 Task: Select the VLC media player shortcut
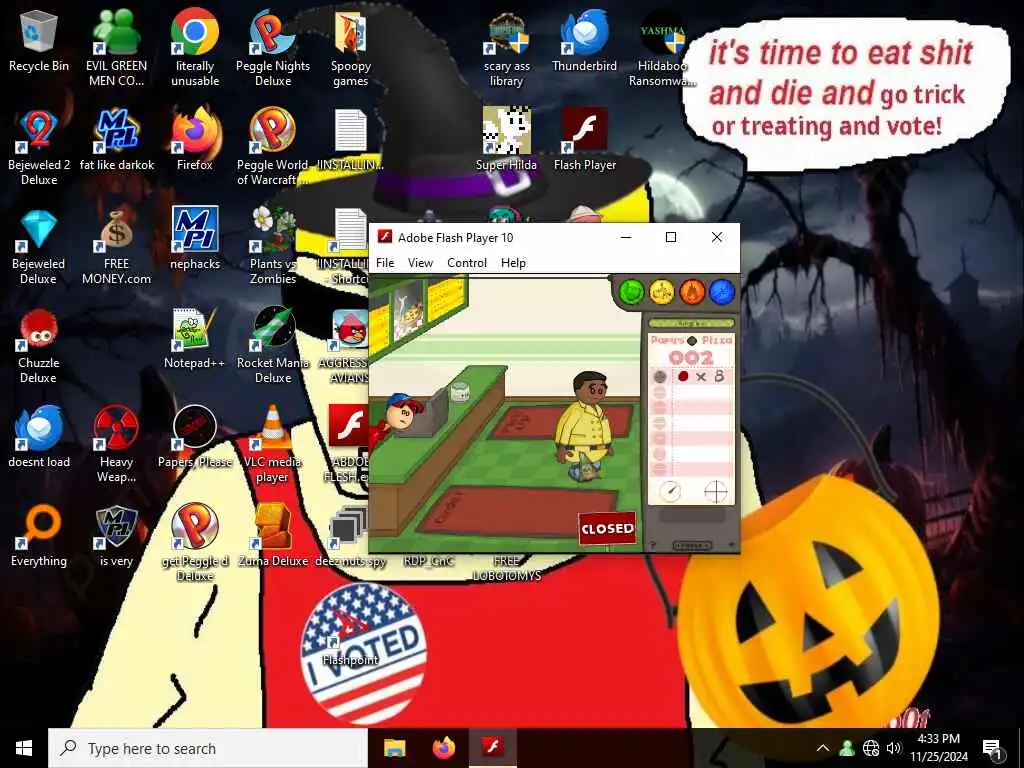pyautogui.click(x=273, y=445)
